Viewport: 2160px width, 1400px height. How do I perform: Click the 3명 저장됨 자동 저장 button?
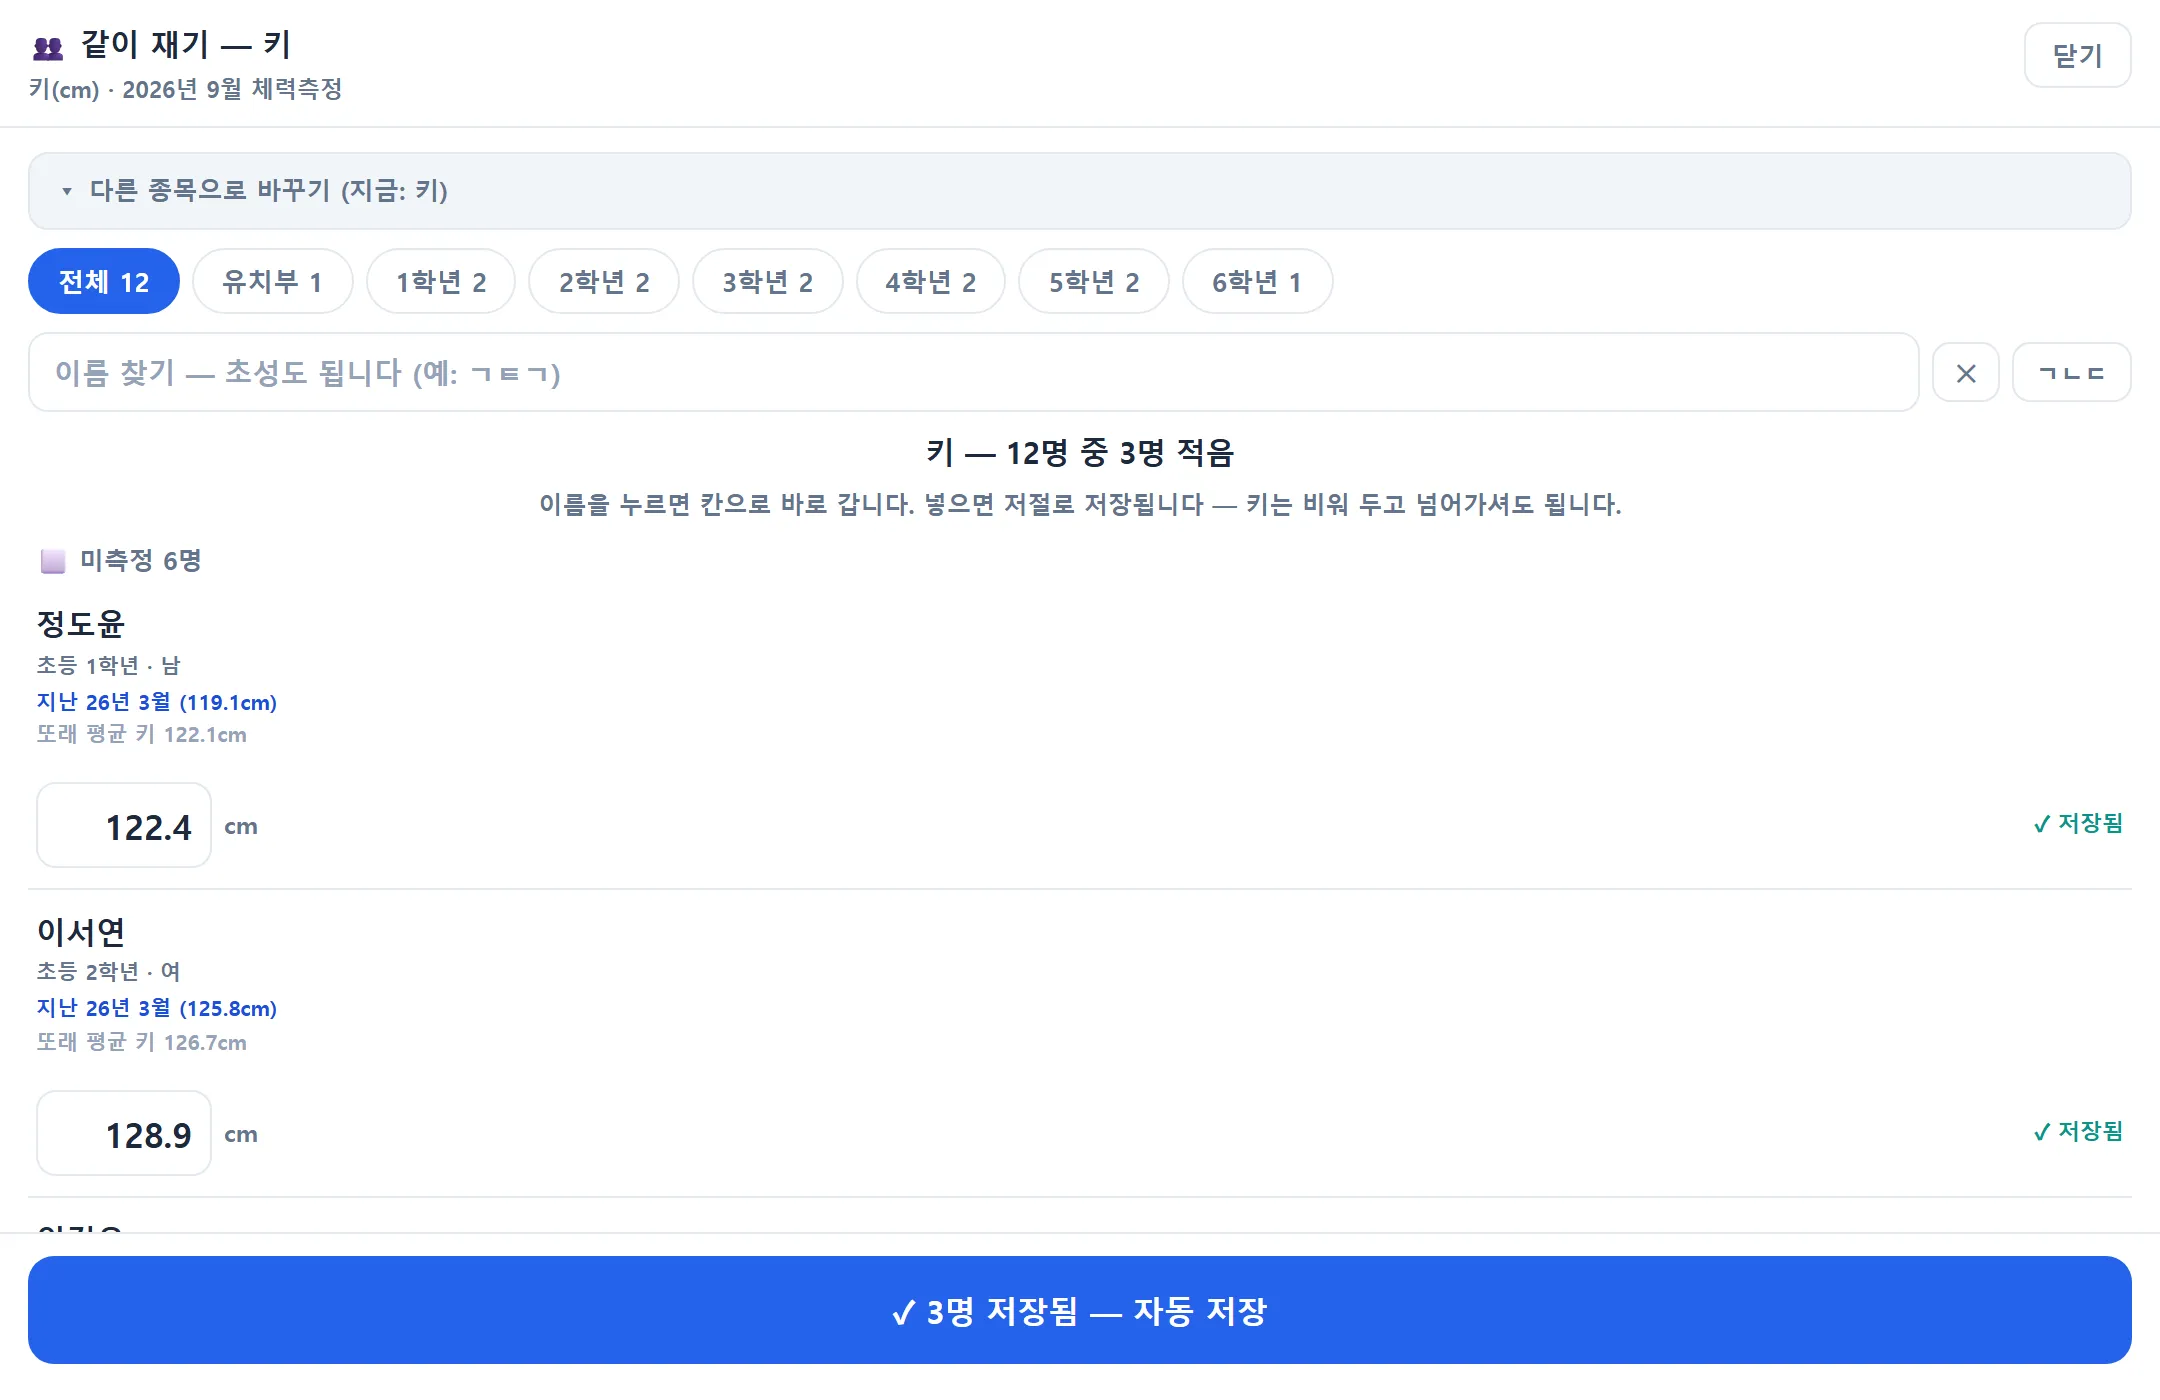(1079, 1311)
